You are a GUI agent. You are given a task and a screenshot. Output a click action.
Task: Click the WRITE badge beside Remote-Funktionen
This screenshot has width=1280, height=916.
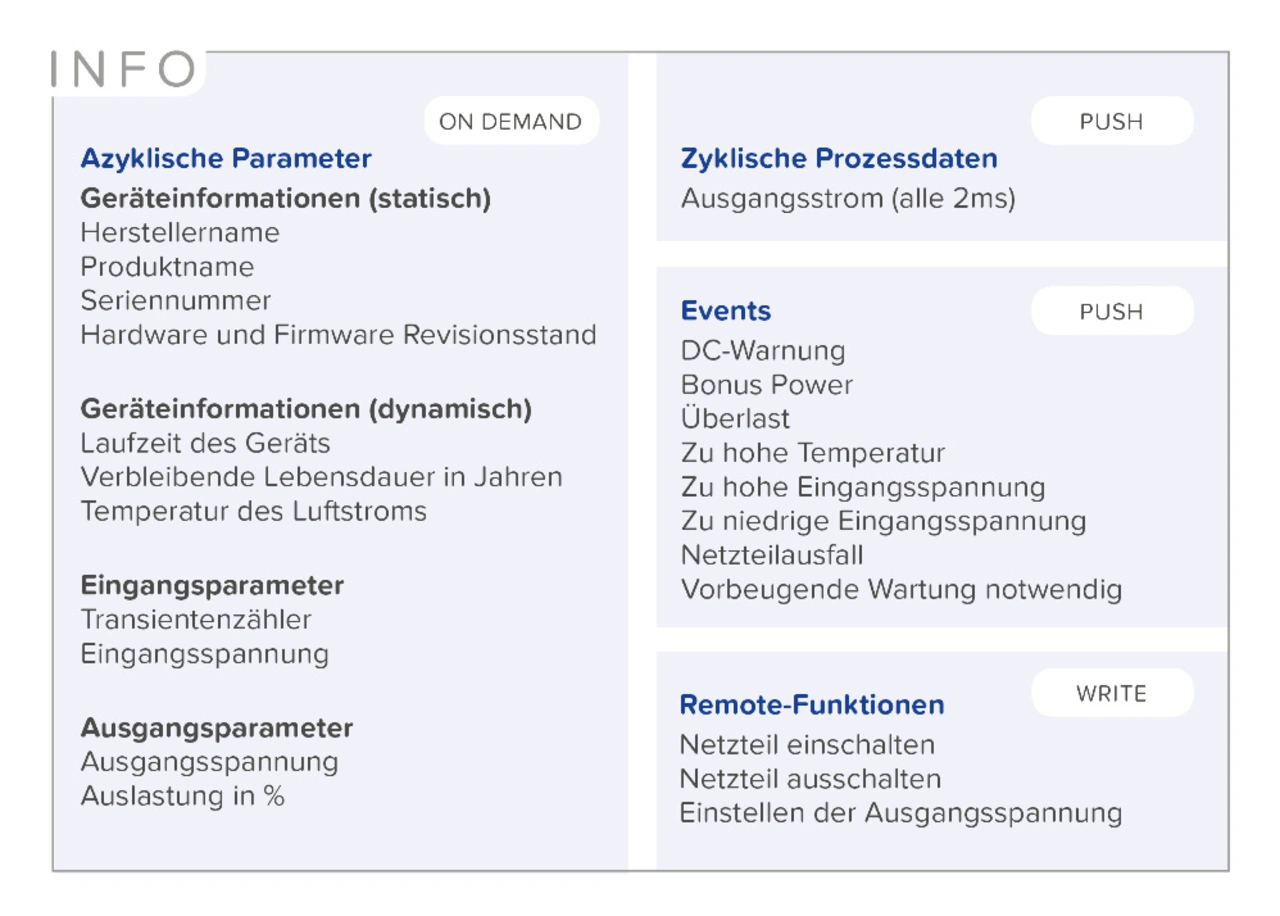tap(1111, 694)
